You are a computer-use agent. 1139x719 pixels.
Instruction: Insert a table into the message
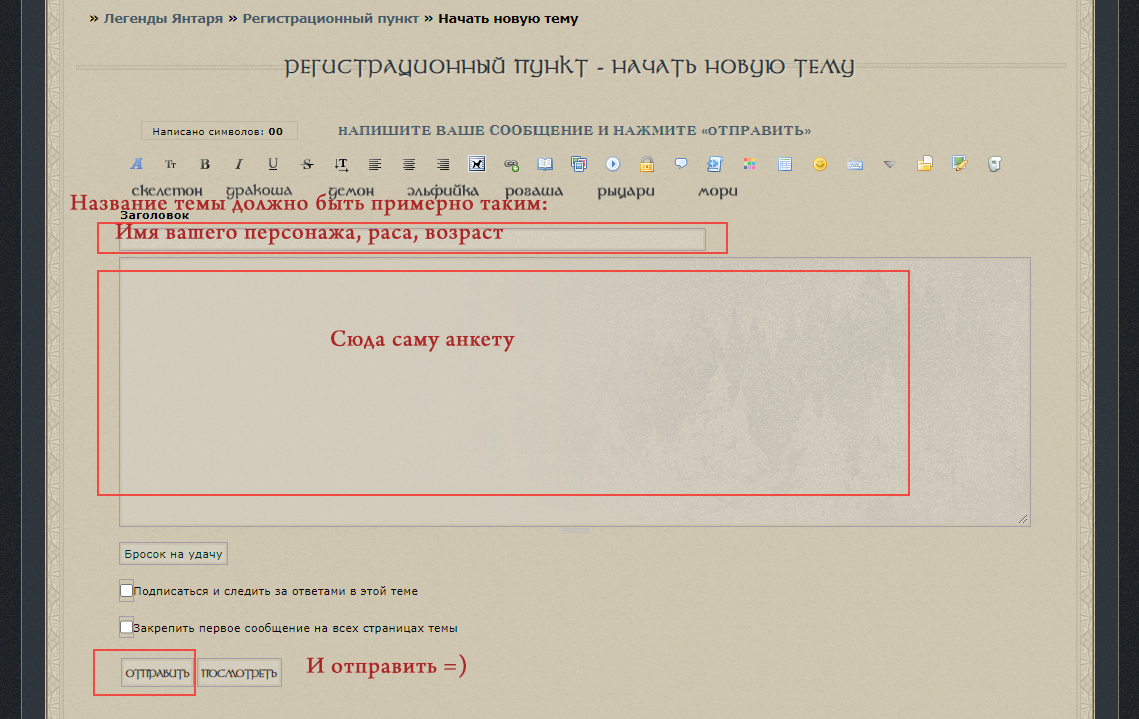pos(783,164)
